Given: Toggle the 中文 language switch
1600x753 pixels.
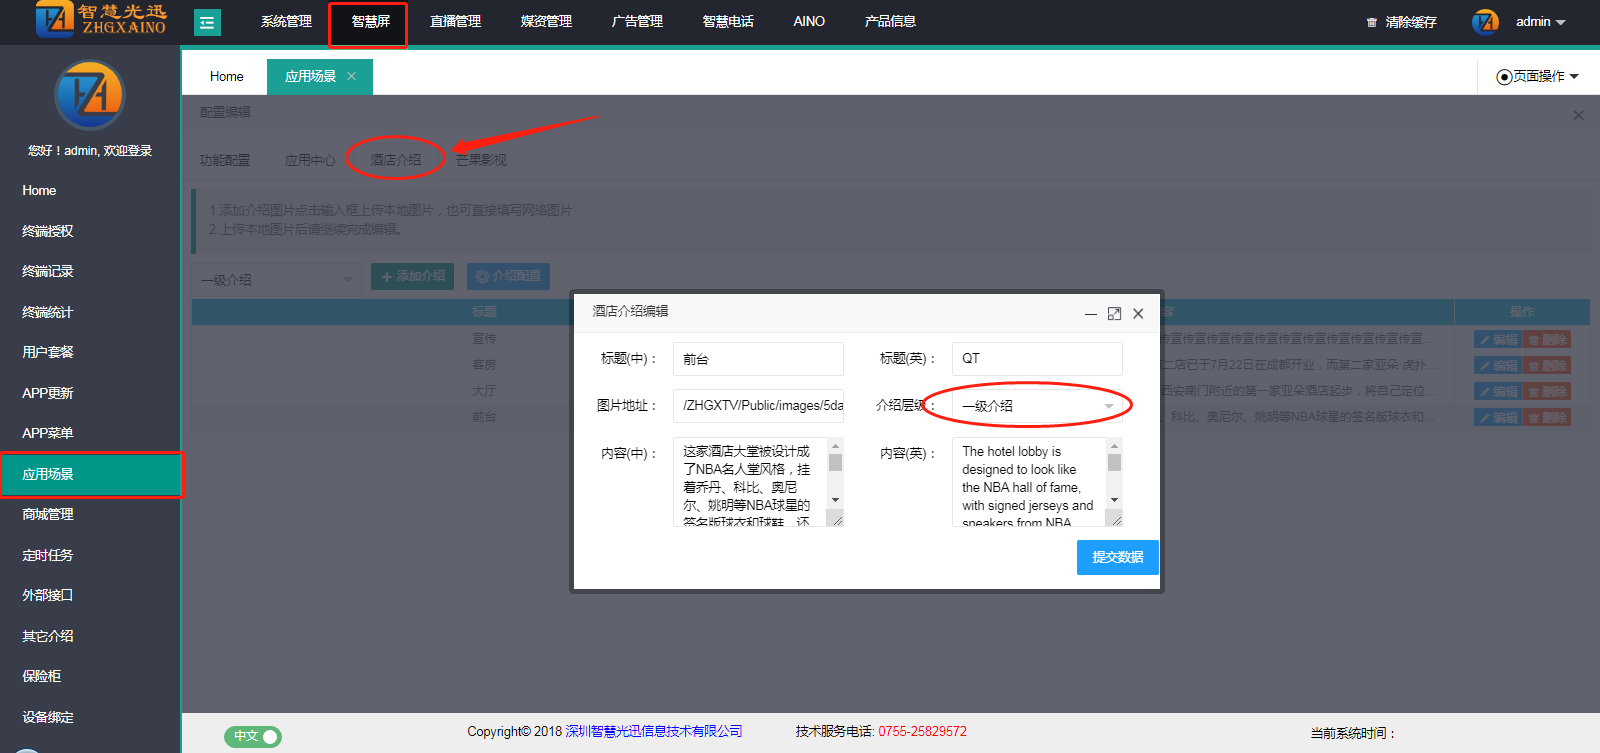Looking at the screenshot, I should [253, 736].
